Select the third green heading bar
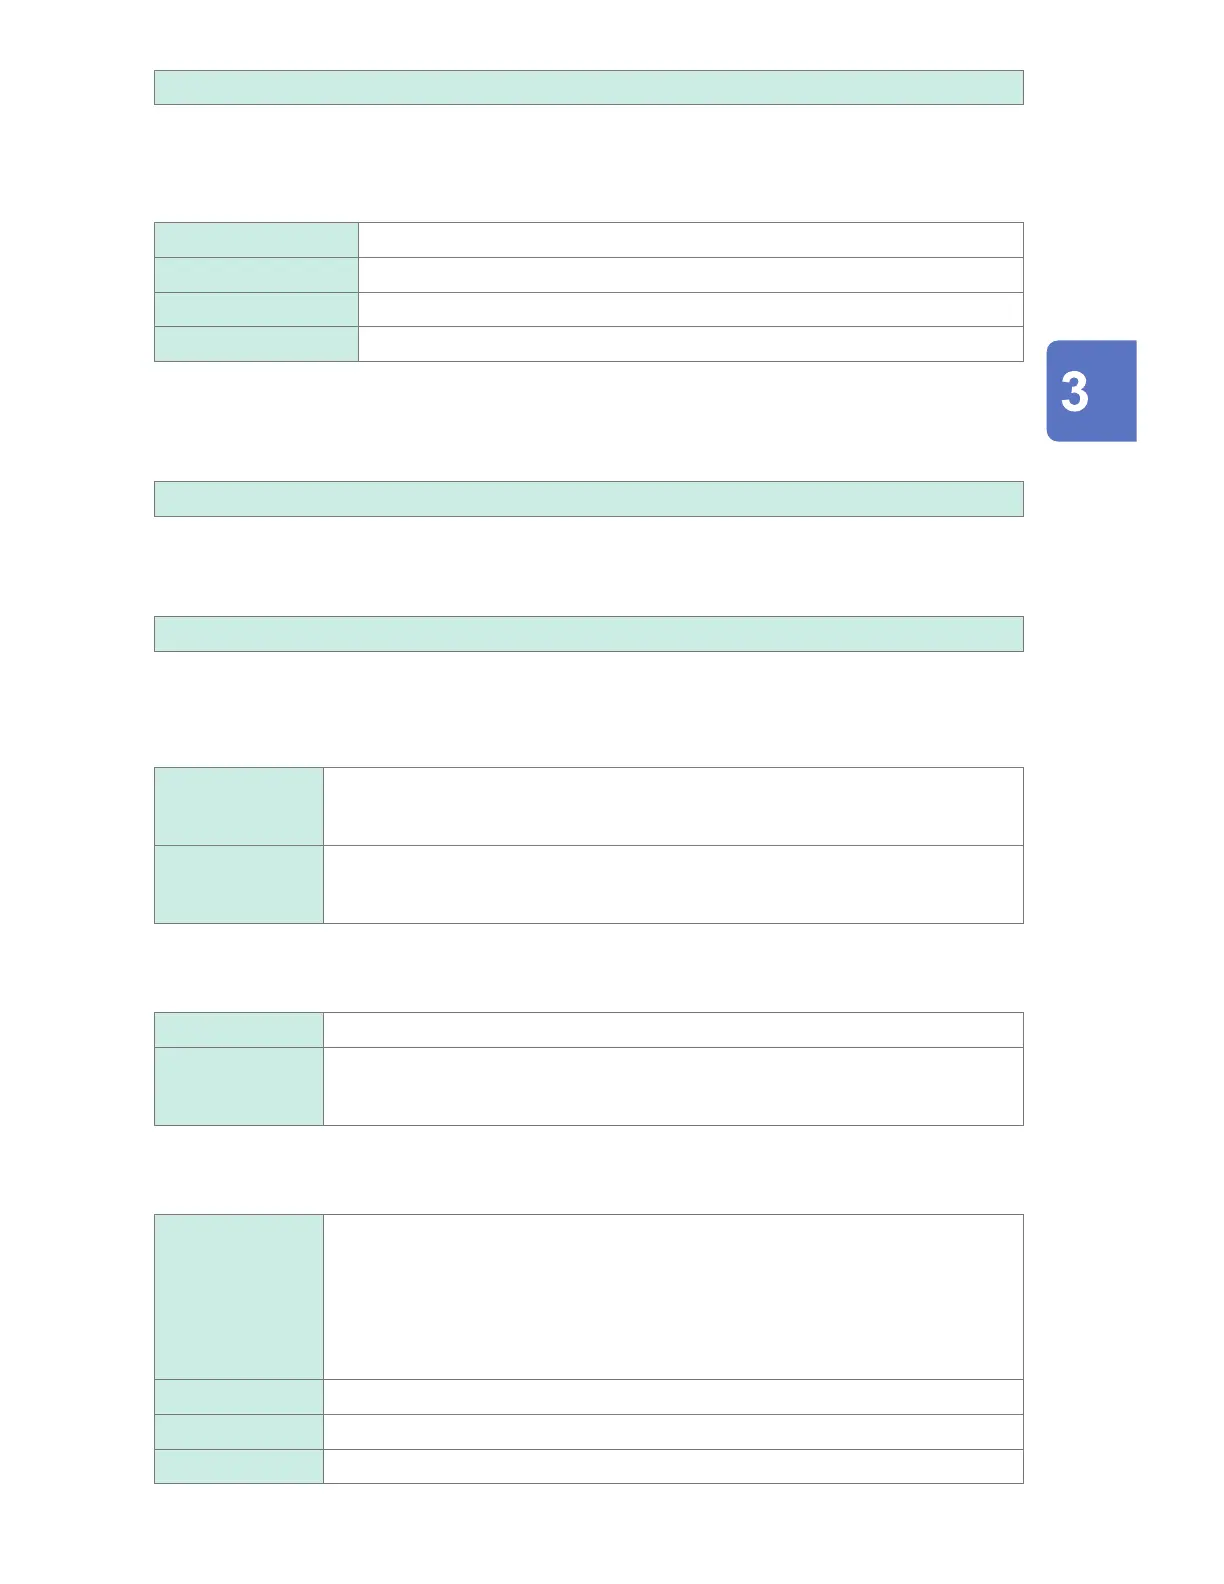The width and height of the screenshot is (1224, 1584). point(589,634)
